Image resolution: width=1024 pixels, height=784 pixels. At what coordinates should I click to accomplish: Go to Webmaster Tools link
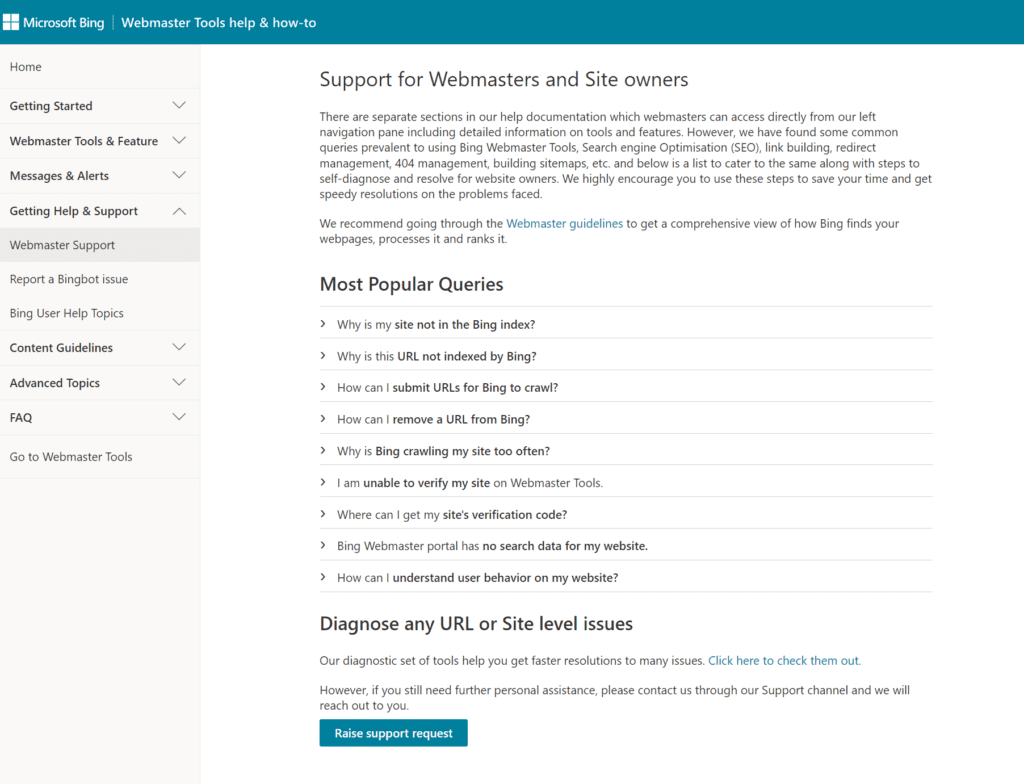[71, 457]
